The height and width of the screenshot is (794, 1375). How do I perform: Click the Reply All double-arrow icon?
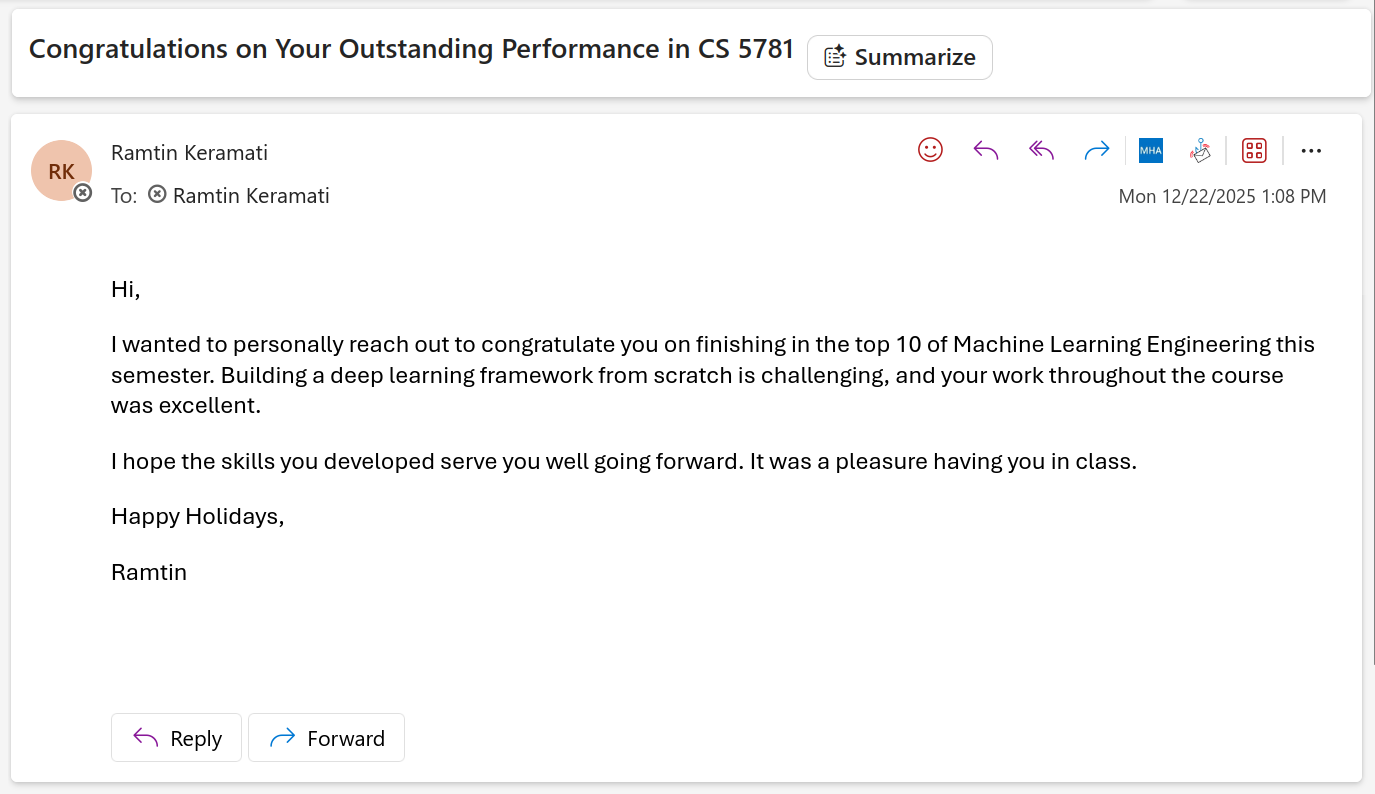(x=1042, y=150)
